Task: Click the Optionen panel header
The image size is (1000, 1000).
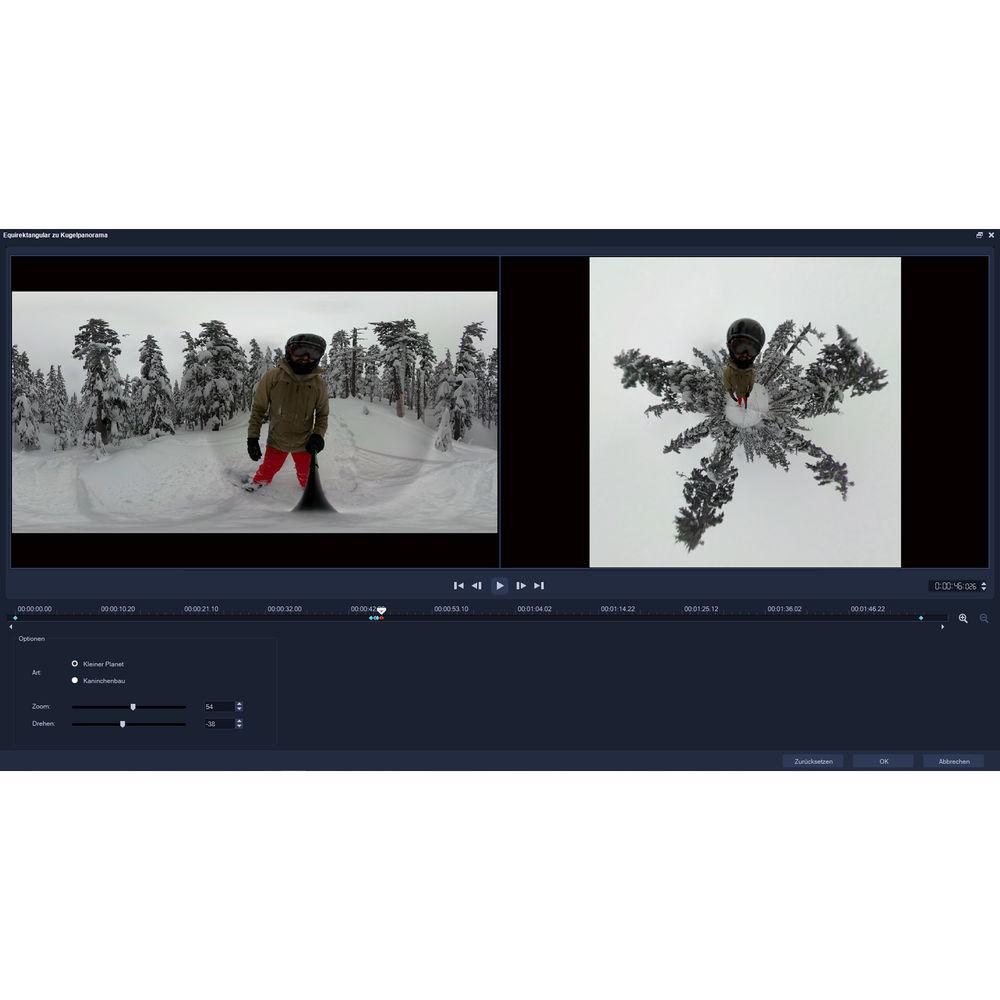Action: [x=31, y=638]
